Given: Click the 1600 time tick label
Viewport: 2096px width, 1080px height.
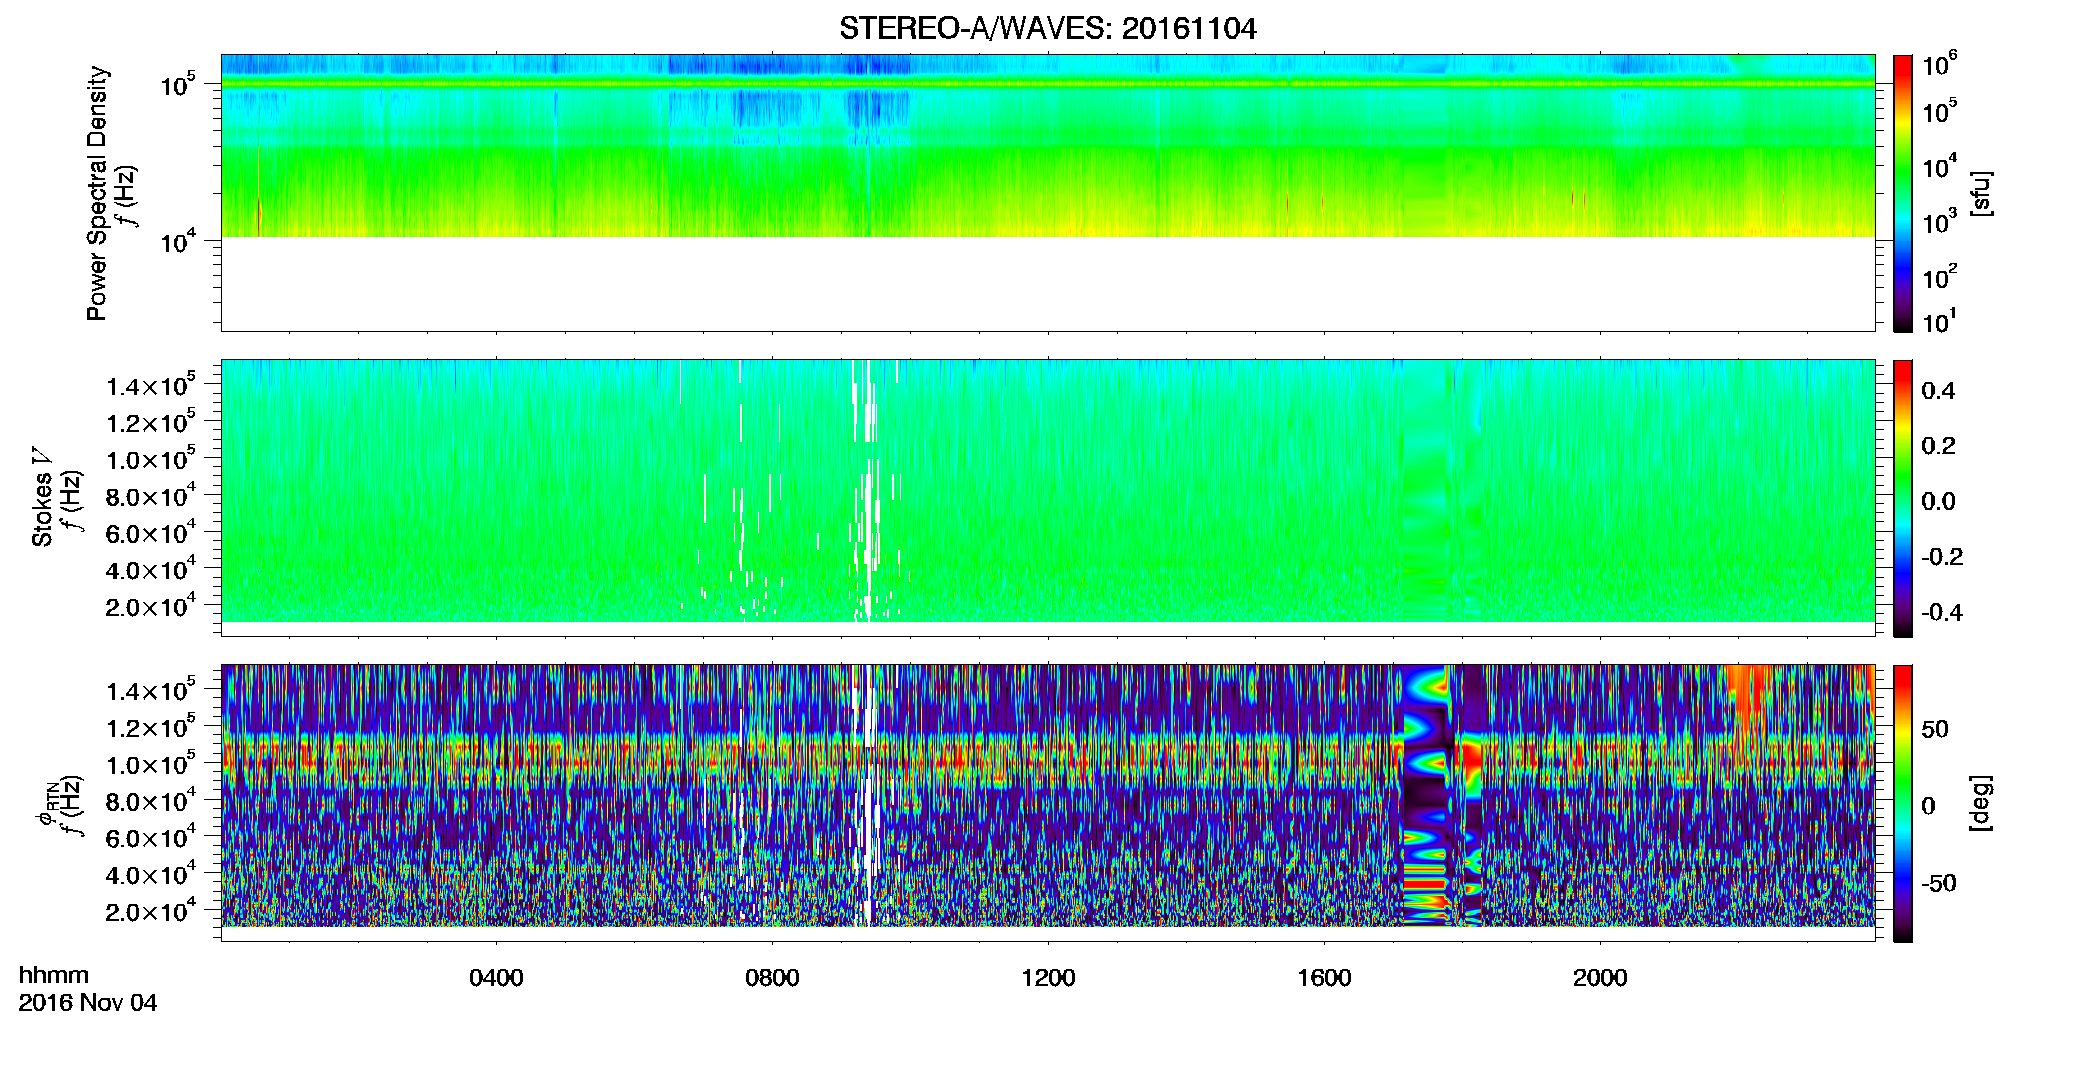Looking at the screenshot, I should pos(1324,978).
